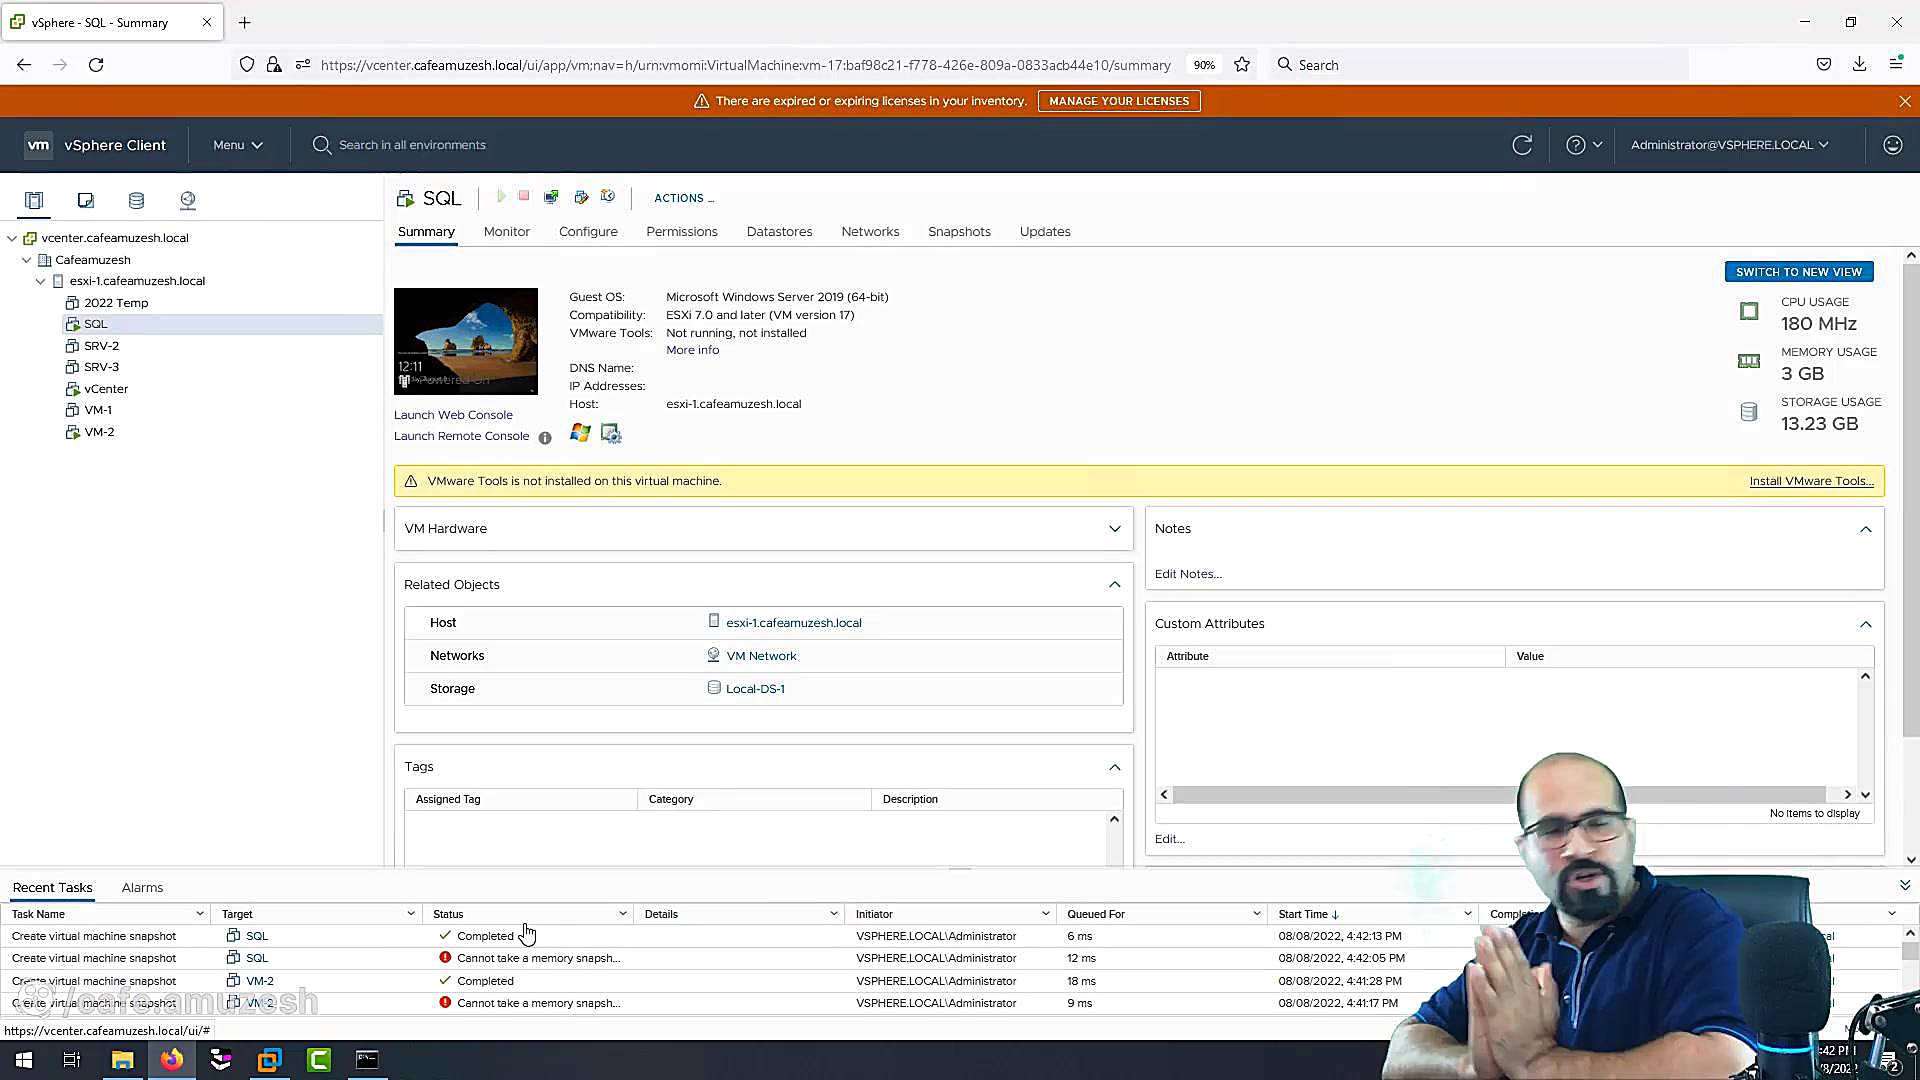Take snapshot icon in SQL toolbar

click(x=608, y=197)
